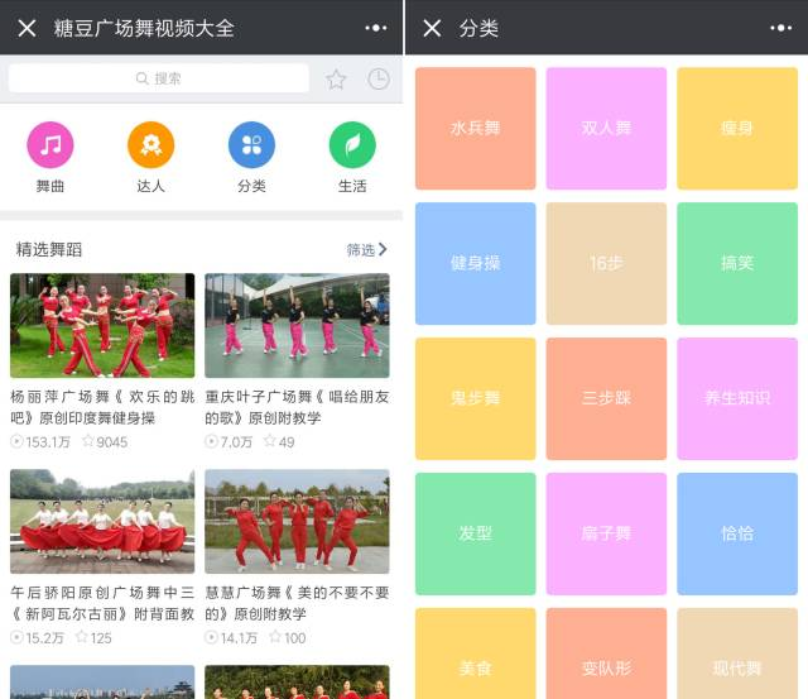Open more options in 糖豆广场舞视频大全 header
808x700 pixels.
376,28
